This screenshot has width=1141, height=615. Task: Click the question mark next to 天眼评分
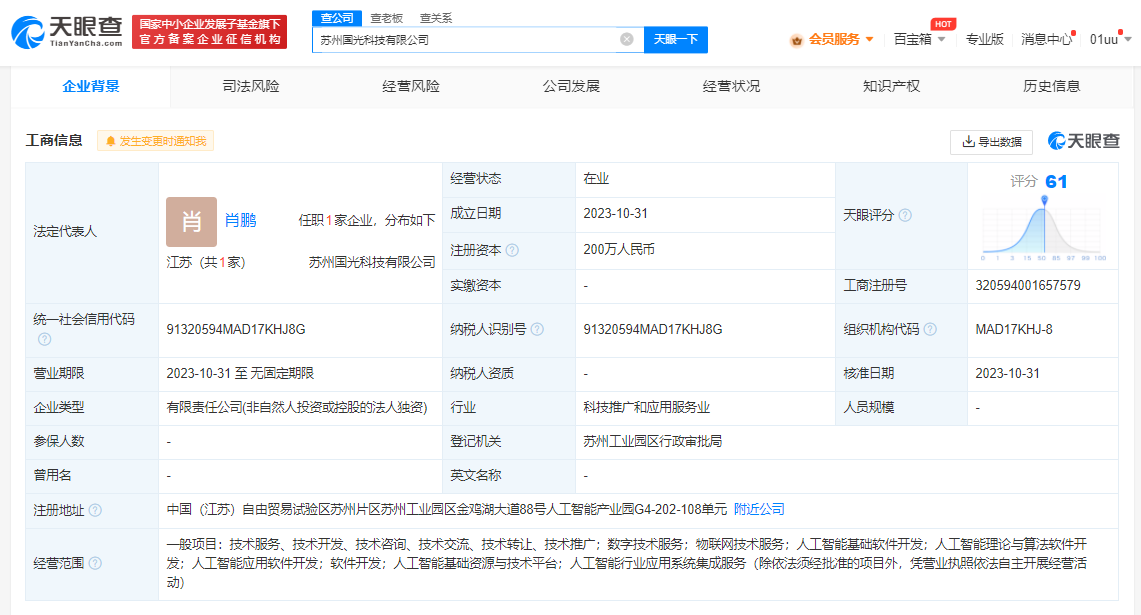[905, 214]
